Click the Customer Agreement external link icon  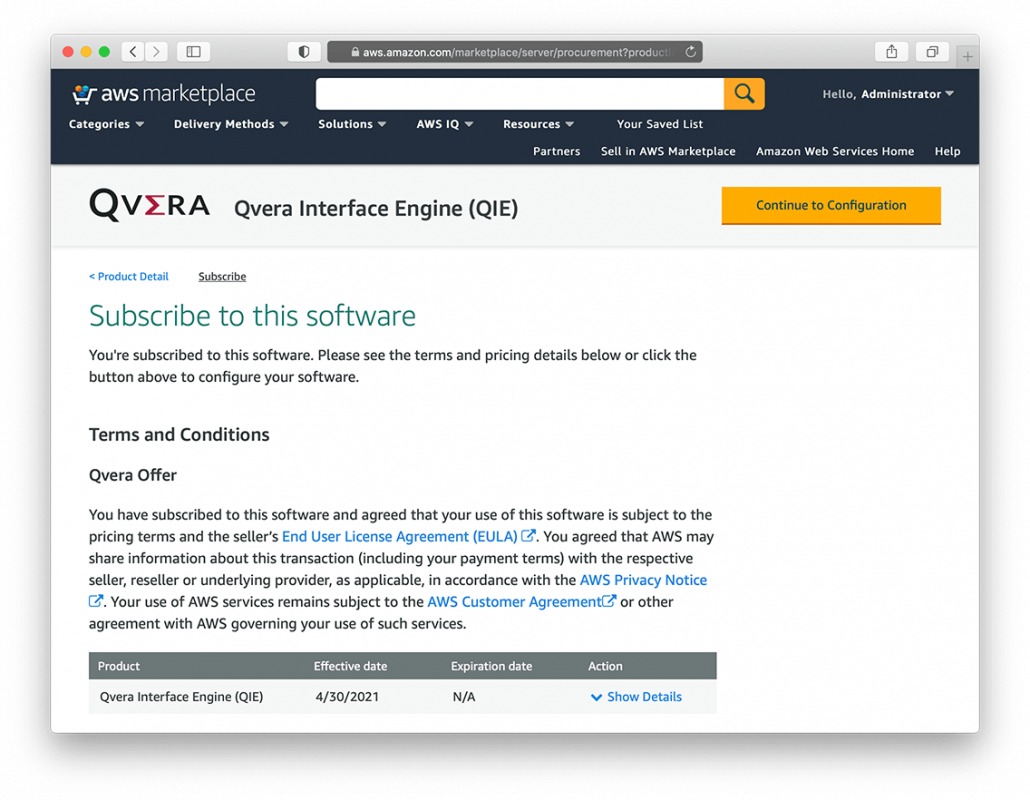click(x=609, y=600)
